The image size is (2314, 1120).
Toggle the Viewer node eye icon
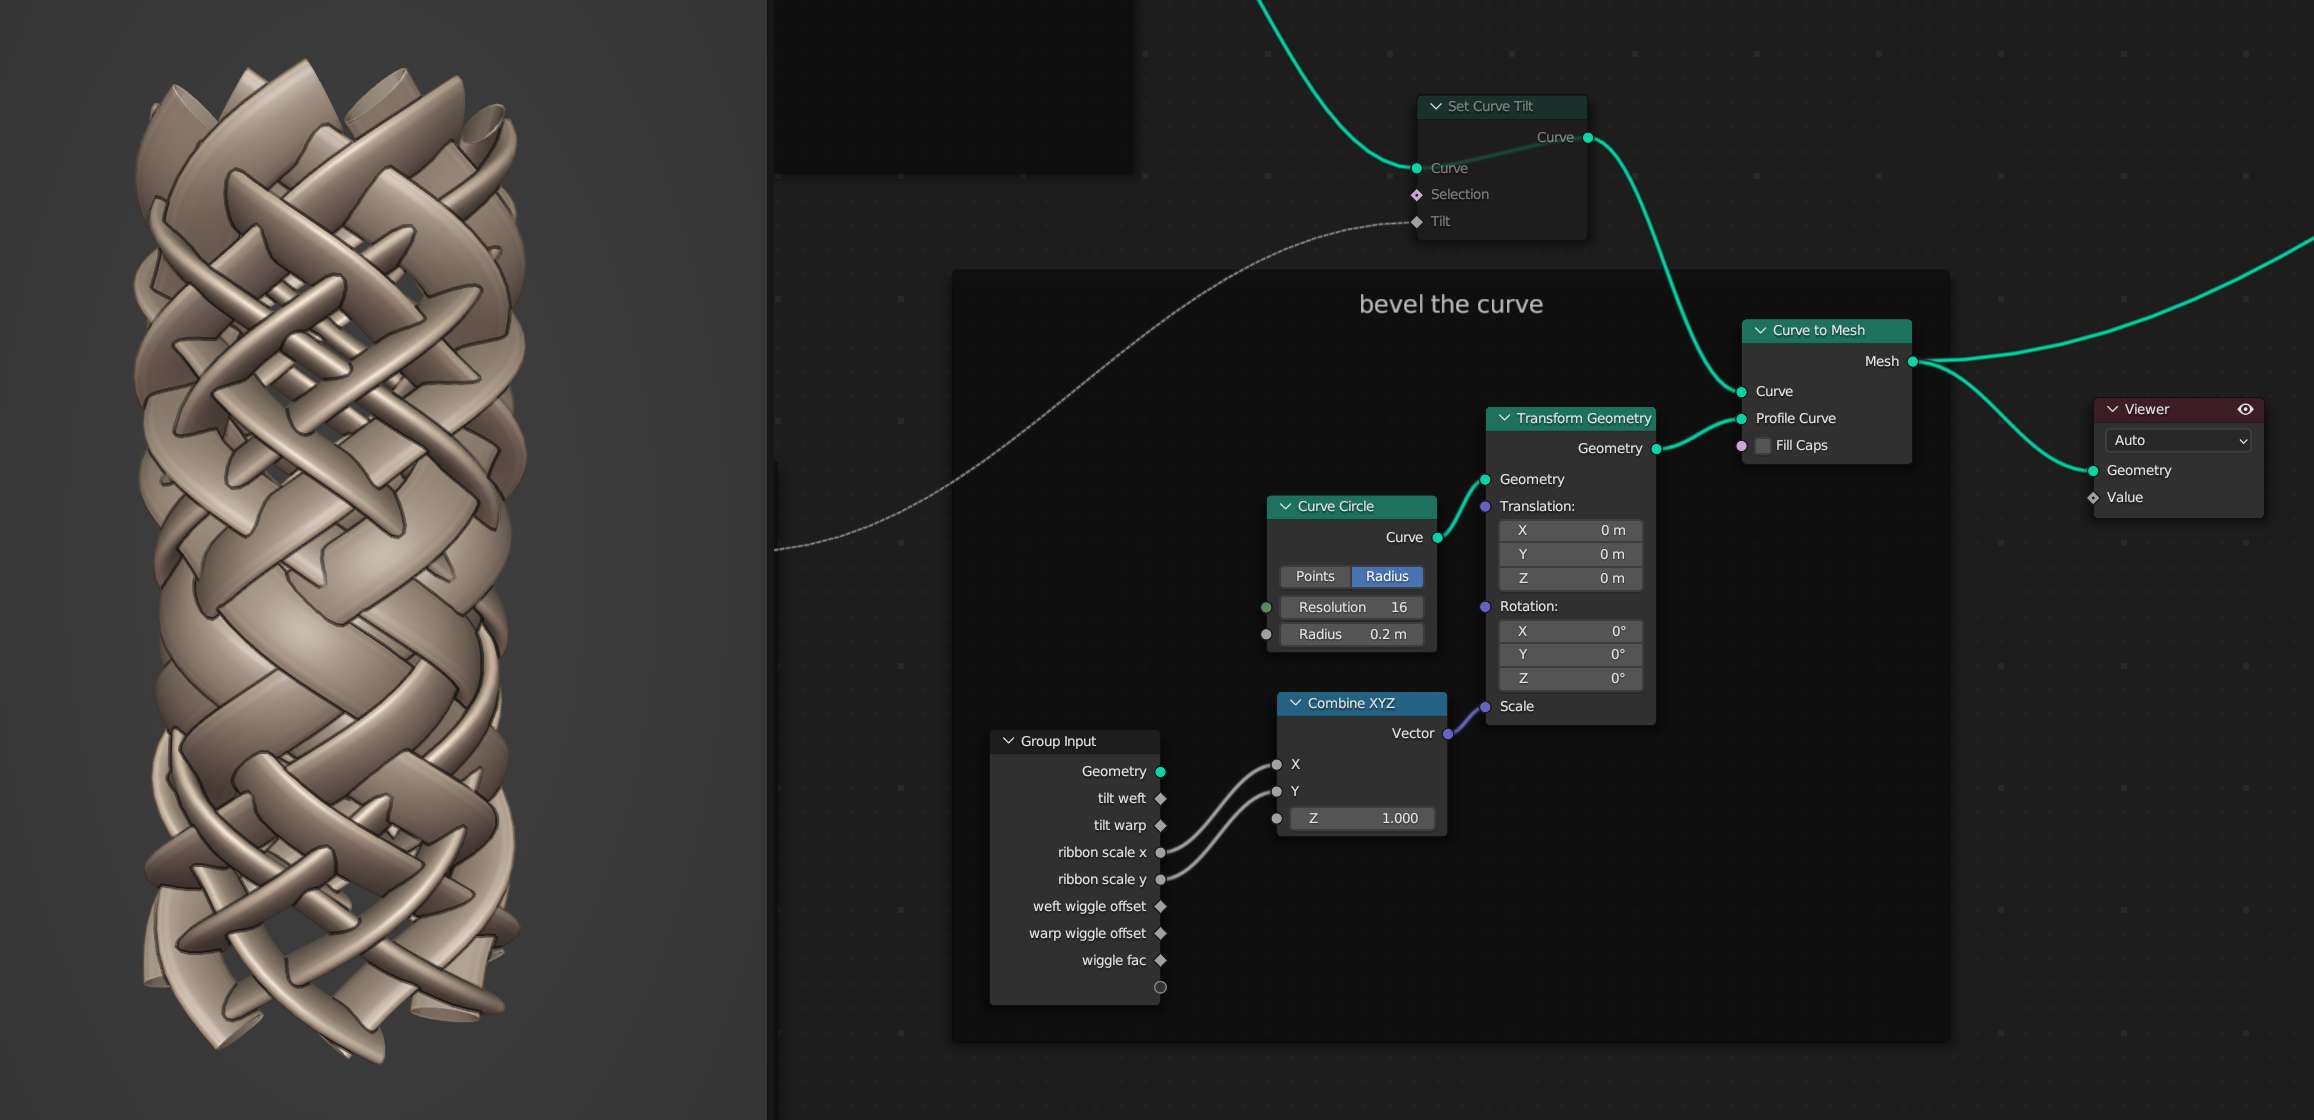click(x=2245, y=409)
